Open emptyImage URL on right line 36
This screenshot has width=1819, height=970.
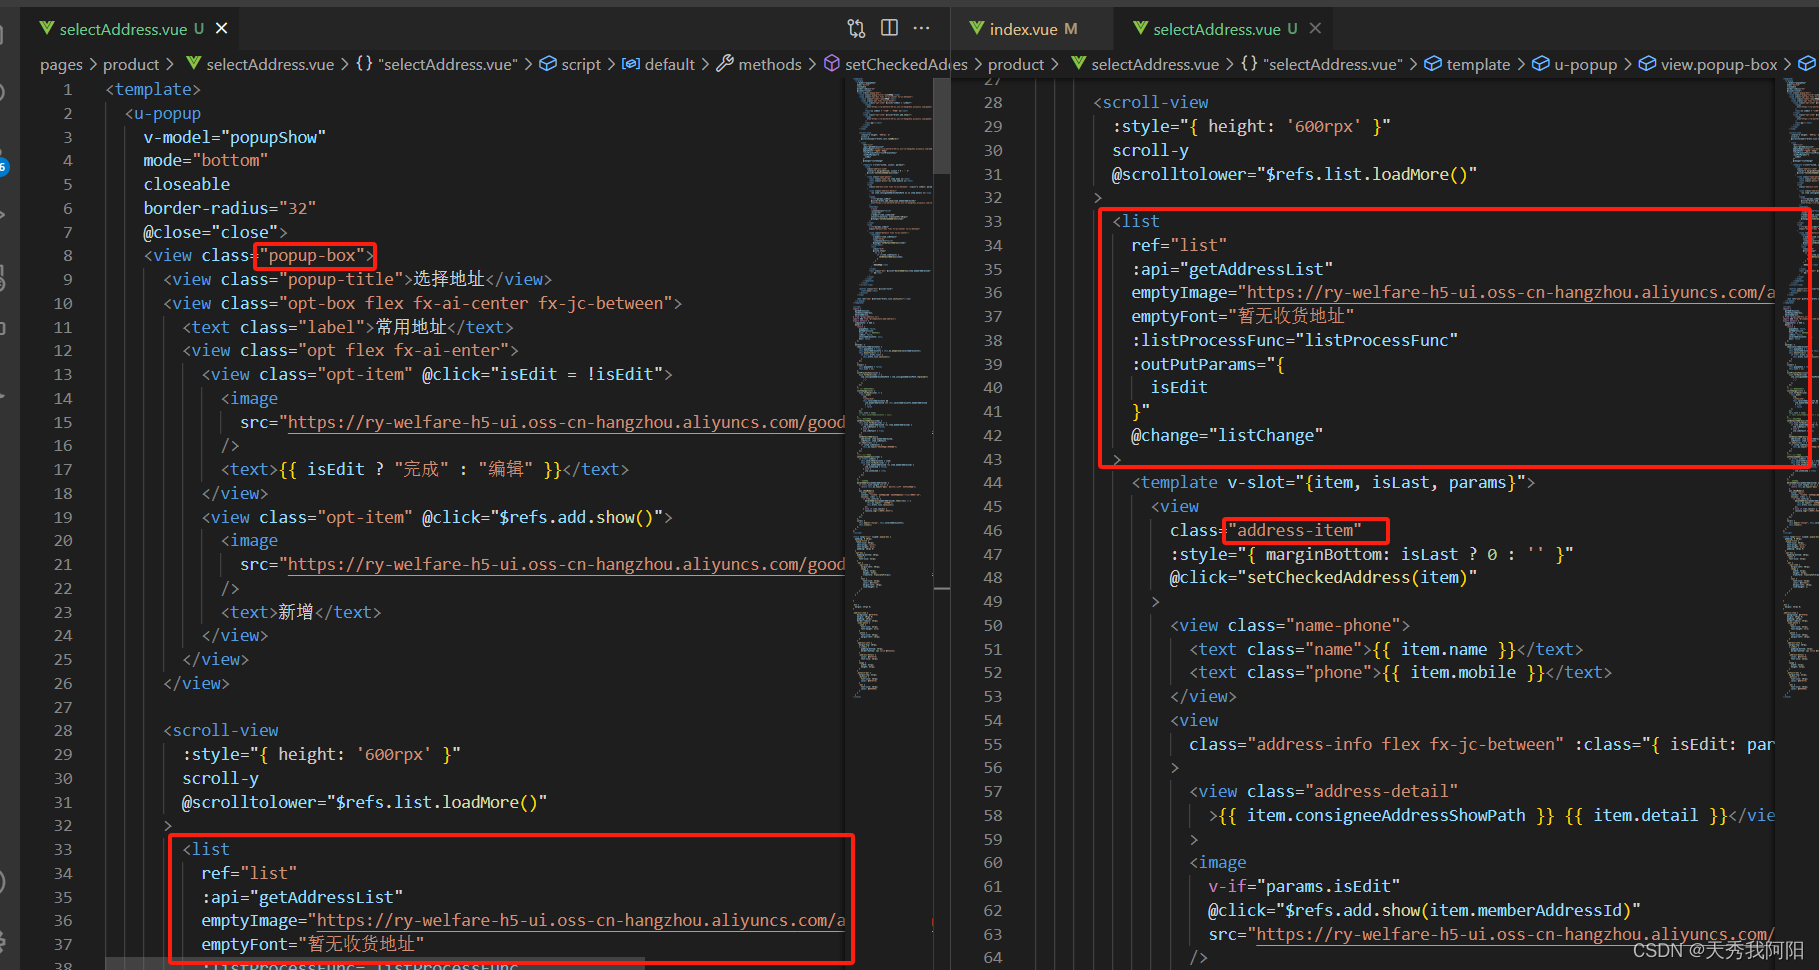pyautogui.click(x=1511, y=292)
